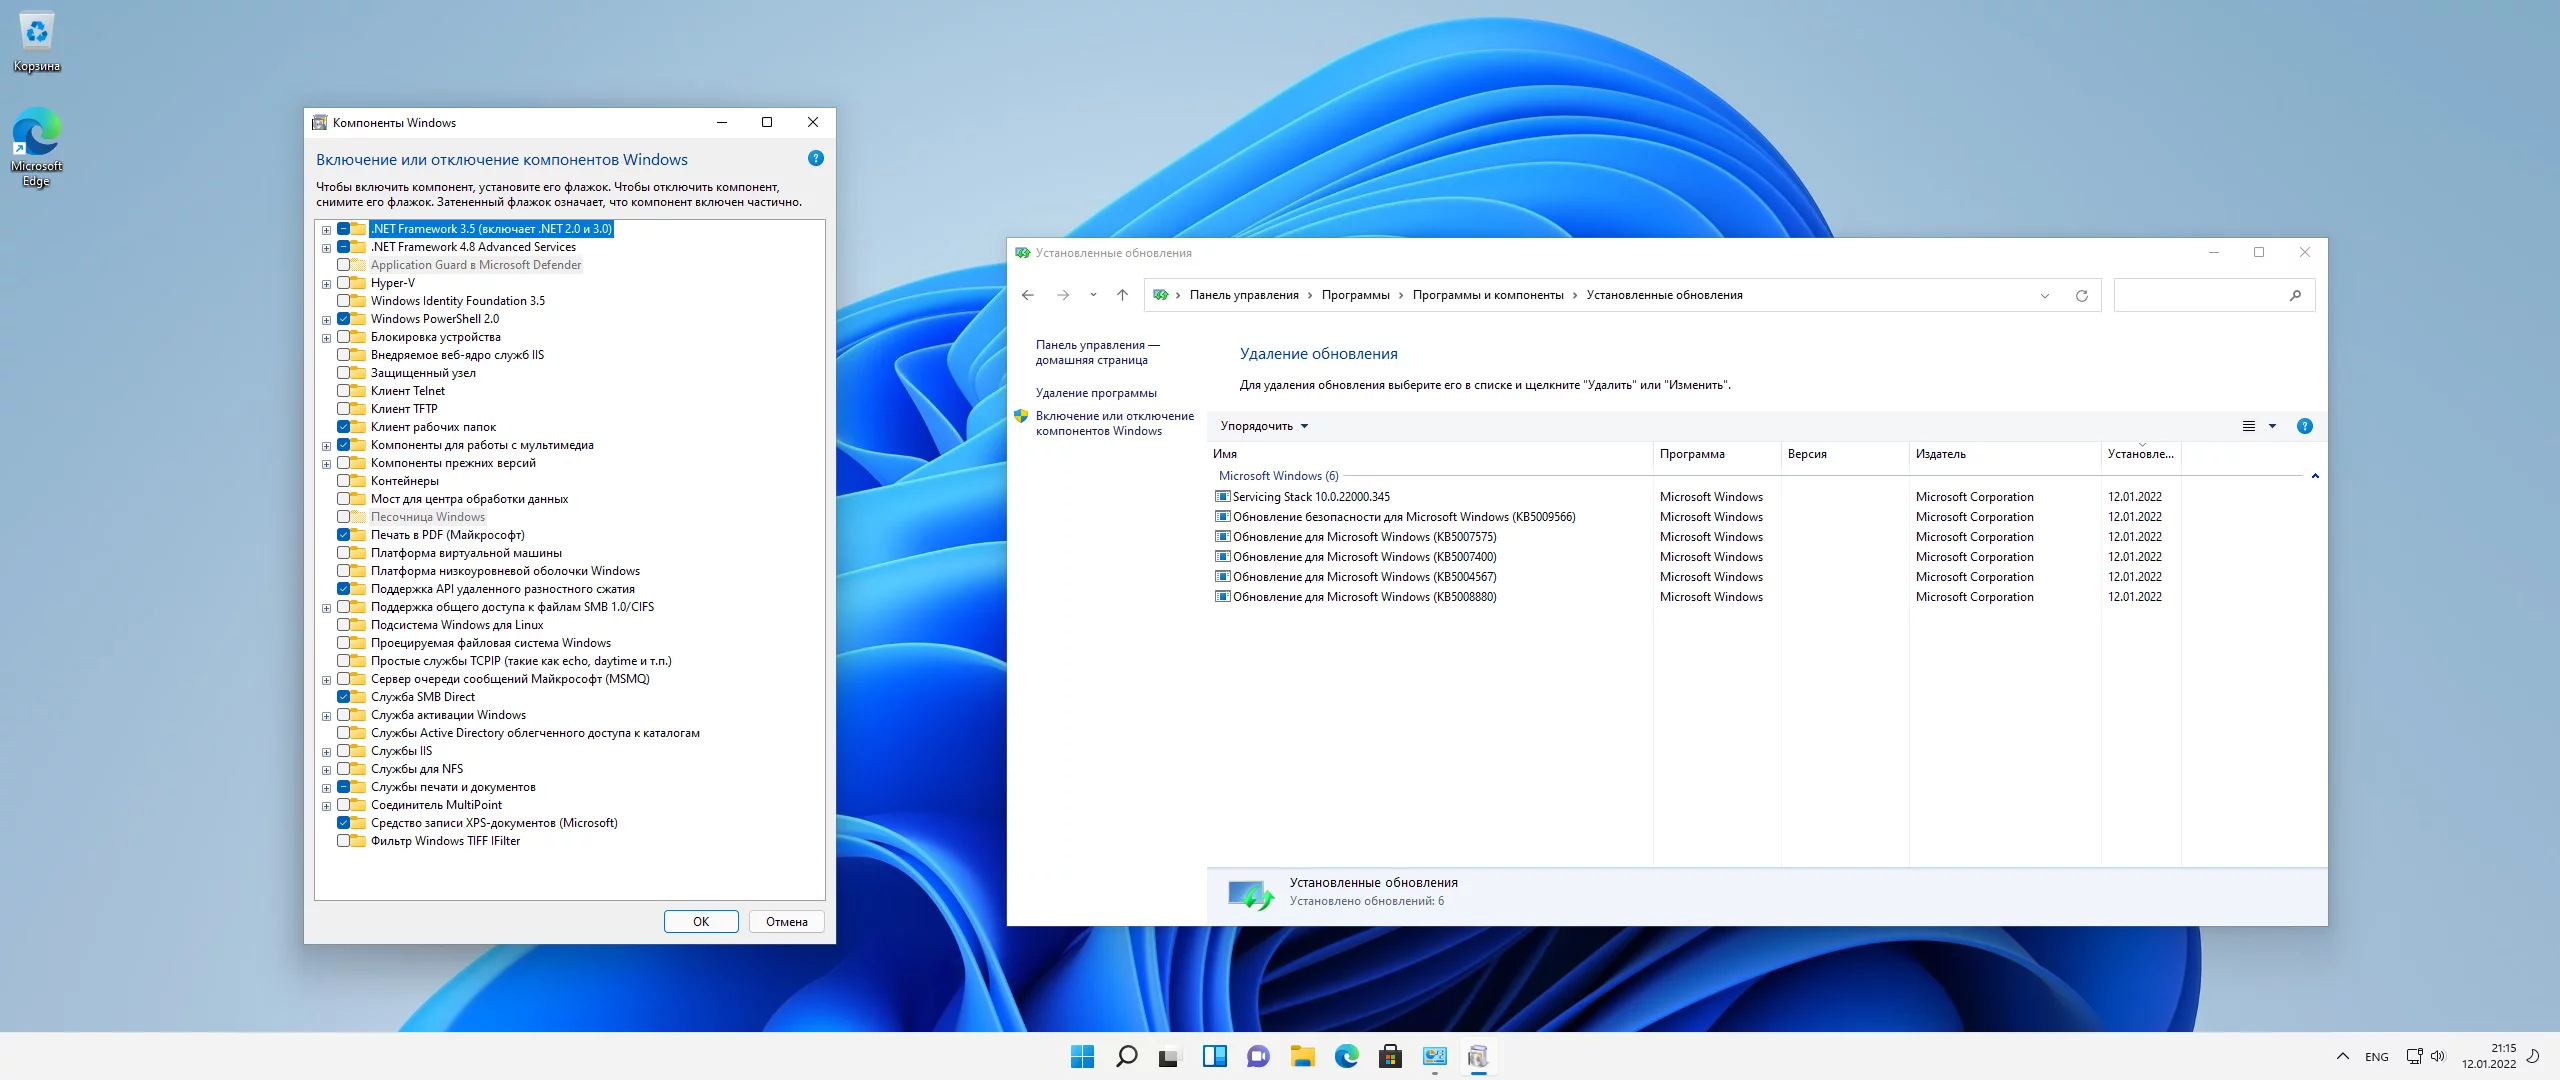Sort by the Издатель column header
Image resolution: width=2560 pixels, height=1080 pixels.
click(1941, 455)
